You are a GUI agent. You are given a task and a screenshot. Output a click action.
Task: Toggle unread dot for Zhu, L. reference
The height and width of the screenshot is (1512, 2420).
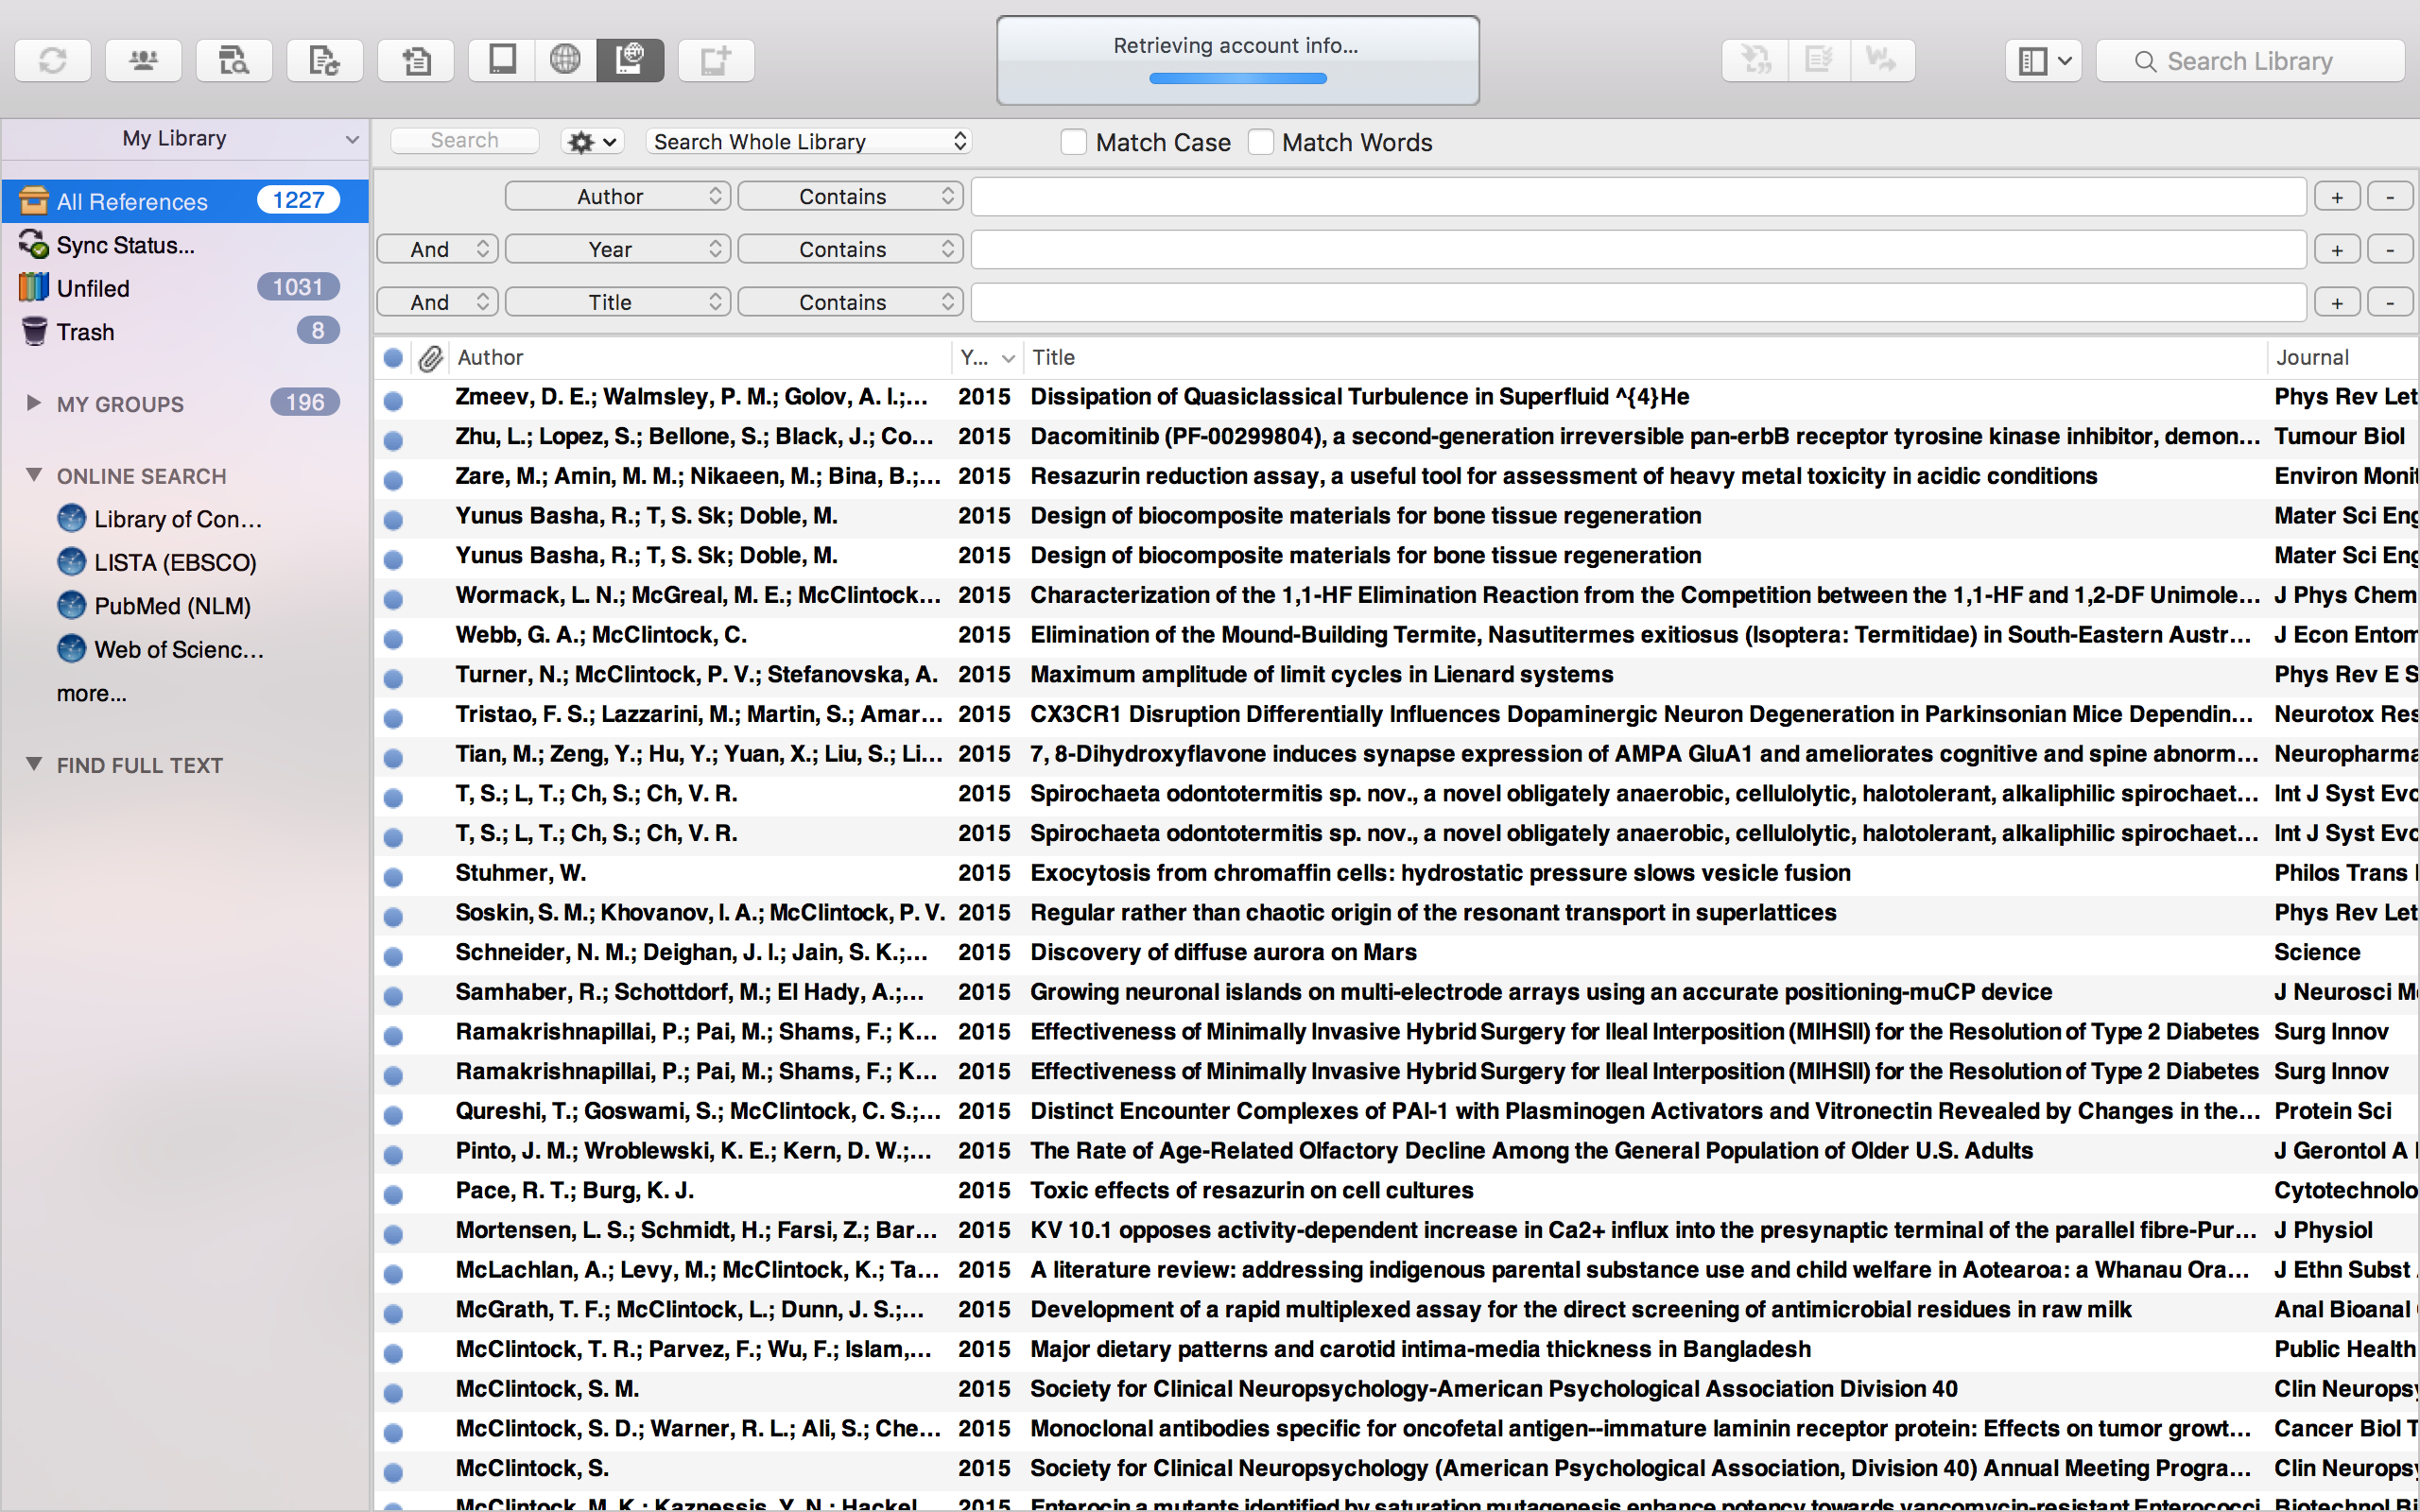pyautogui.click(x=393, y=440)
